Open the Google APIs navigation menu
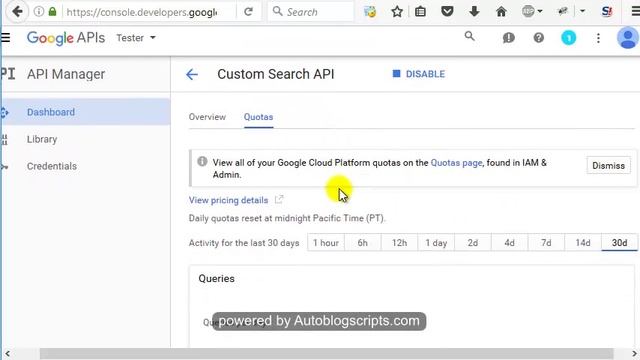The image size is (640, 360). point(5,38)
